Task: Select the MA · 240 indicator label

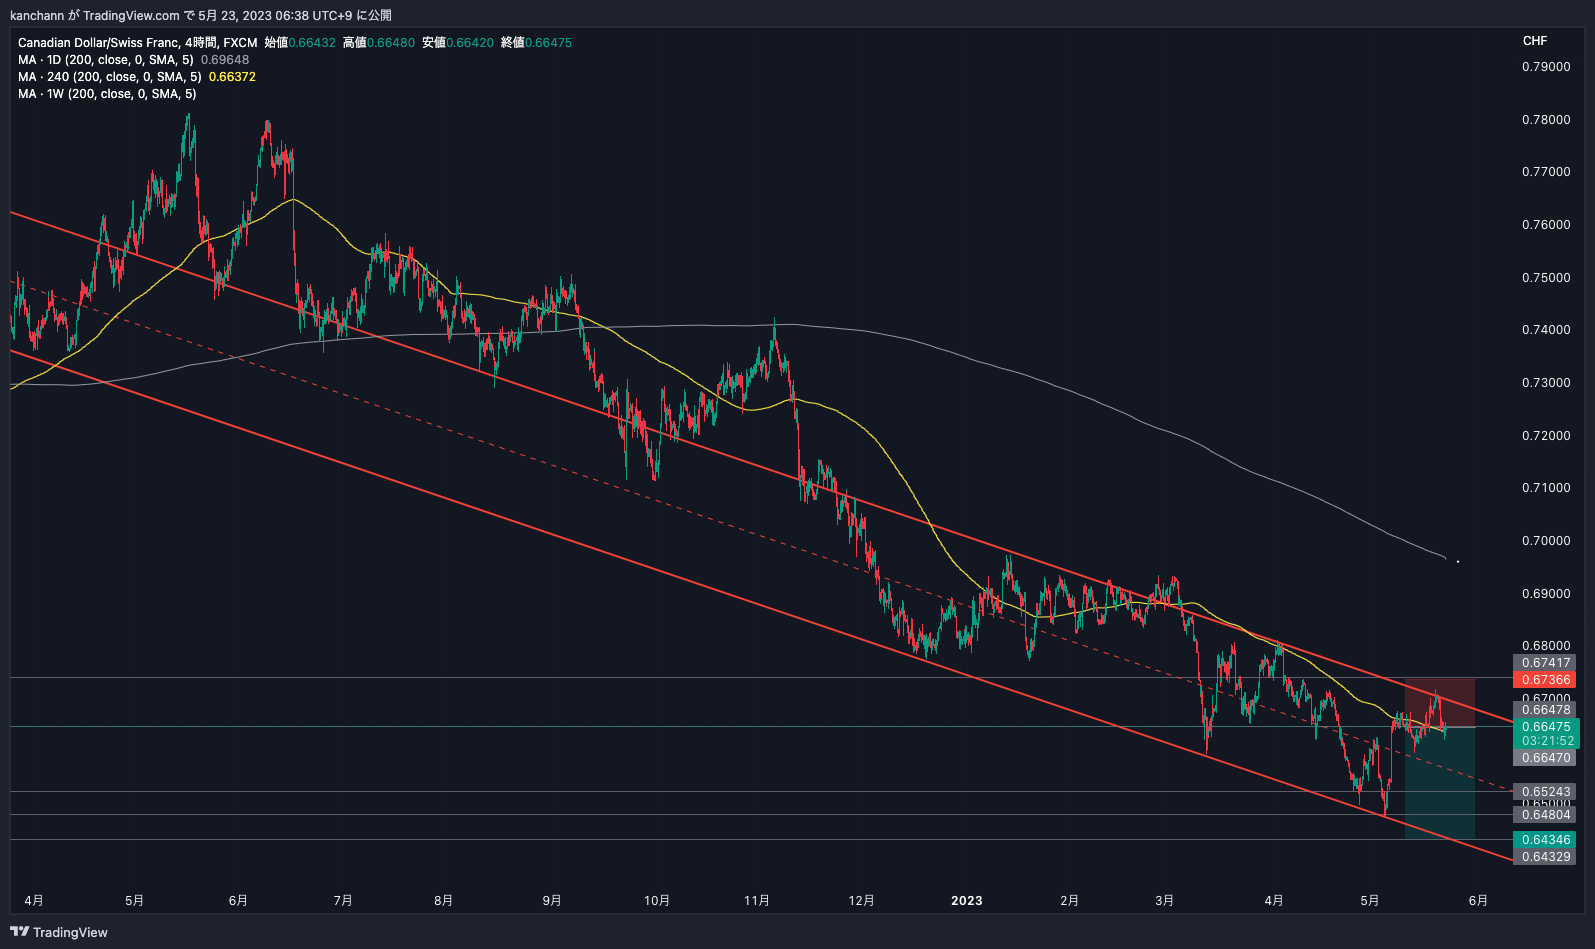Action: [110, 77]
